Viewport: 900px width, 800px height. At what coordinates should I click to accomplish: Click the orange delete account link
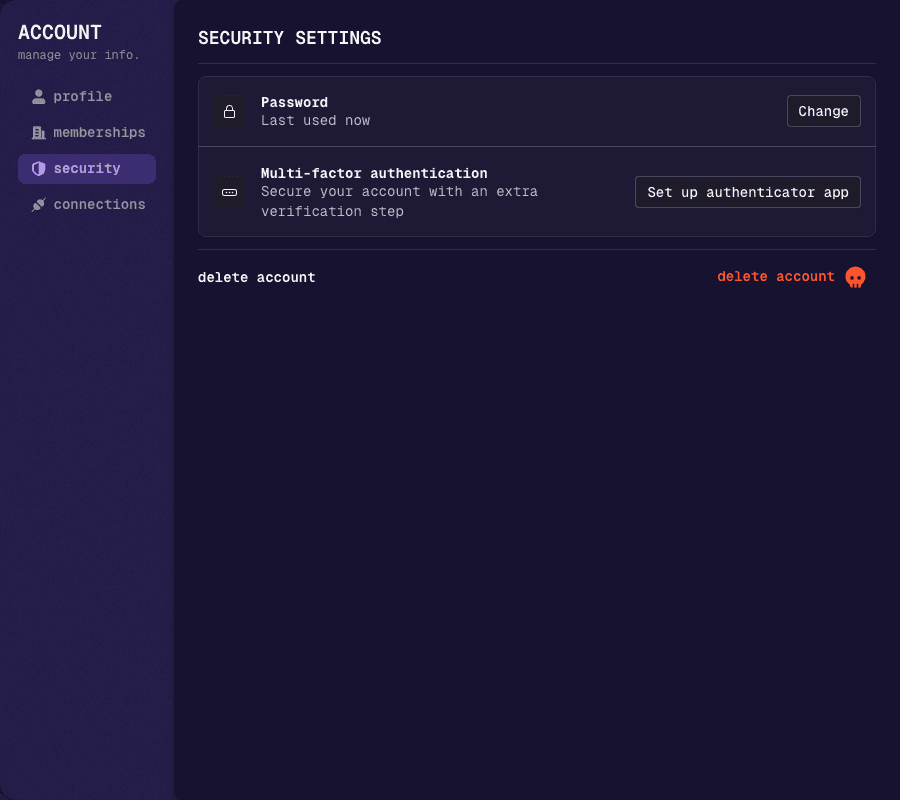(776, 277)
